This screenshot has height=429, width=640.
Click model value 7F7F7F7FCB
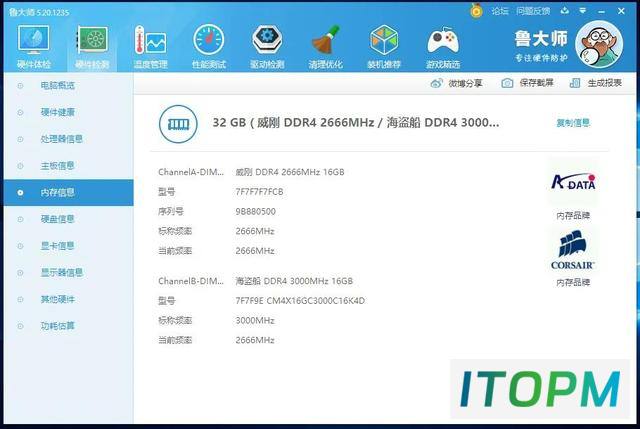(x=259, y=192)
